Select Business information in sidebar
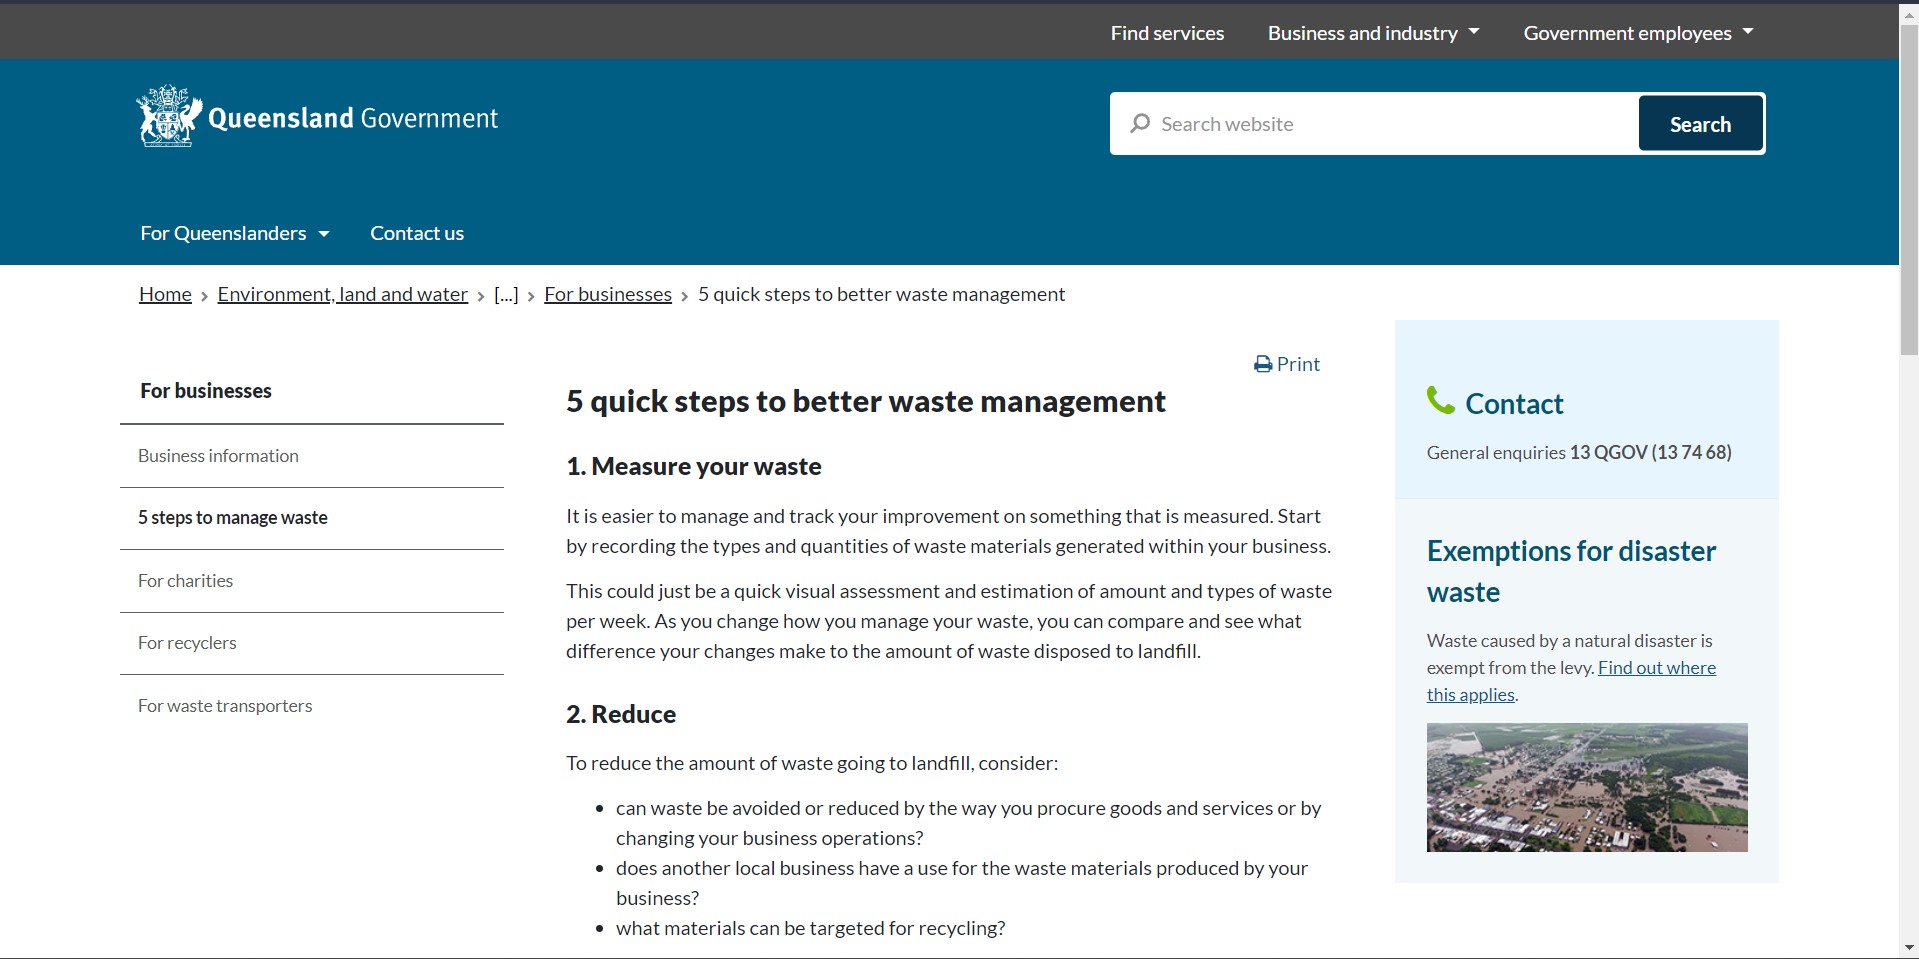Viewport: 1919px width, 959px height. point(312,456)
